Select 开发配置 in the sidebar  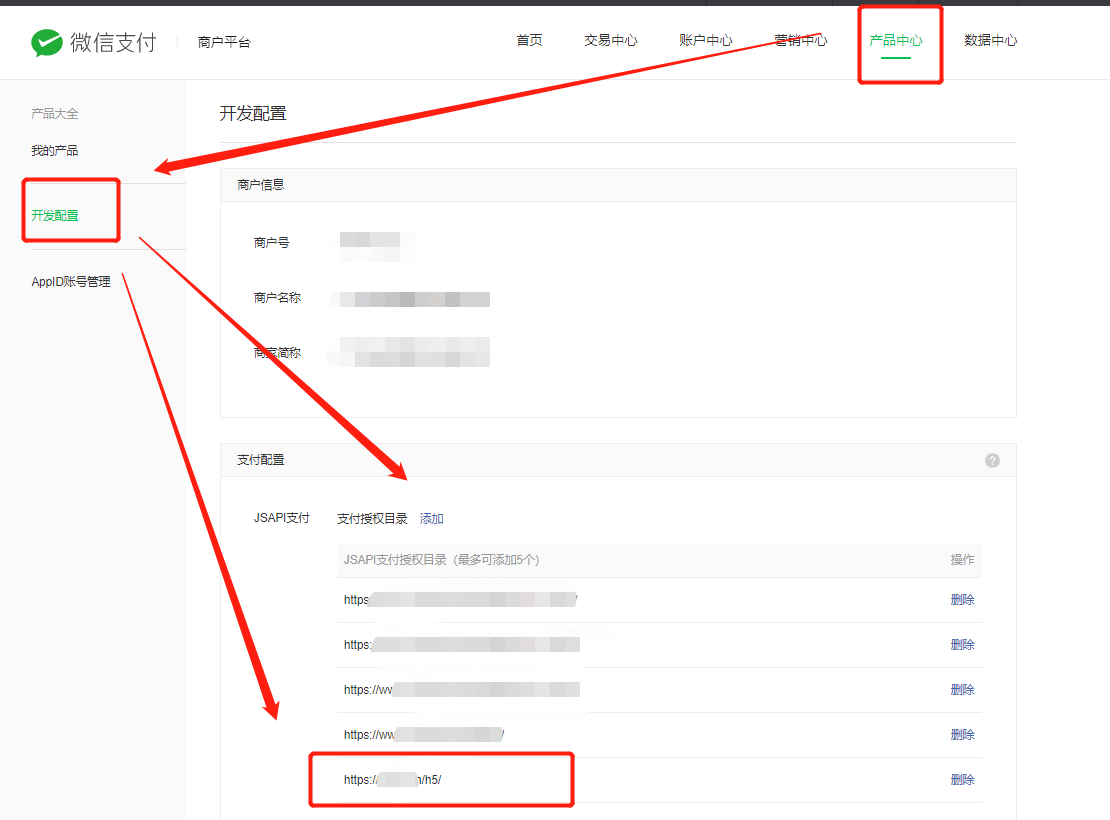coord(55,216)
